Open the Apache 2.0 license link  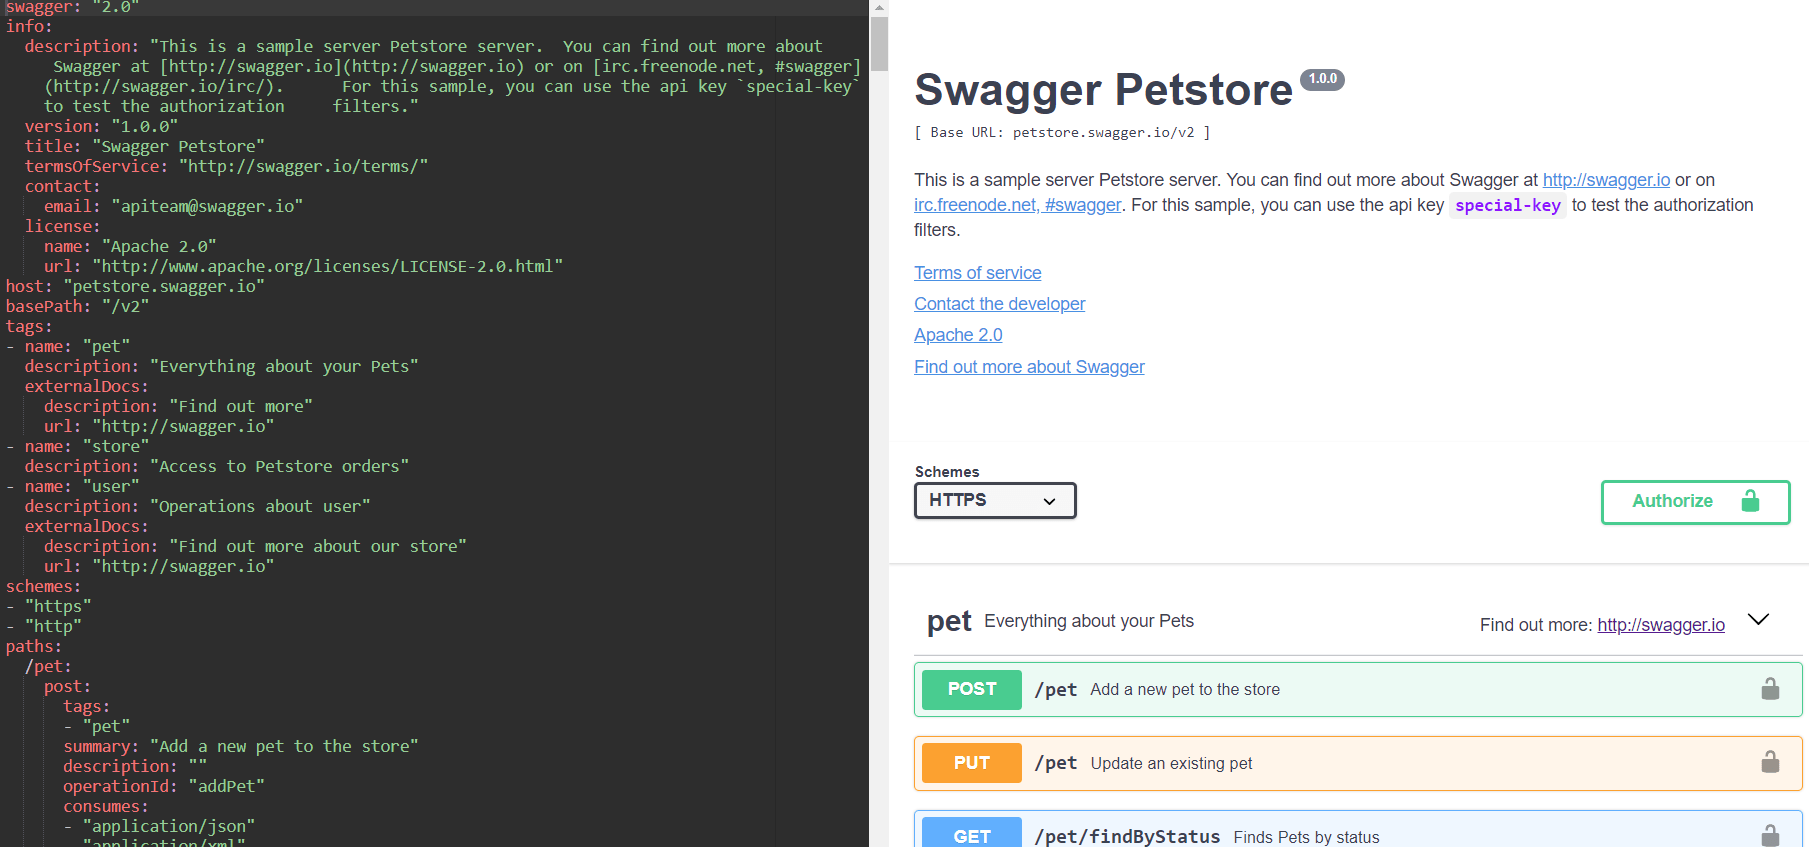(958, 335)
